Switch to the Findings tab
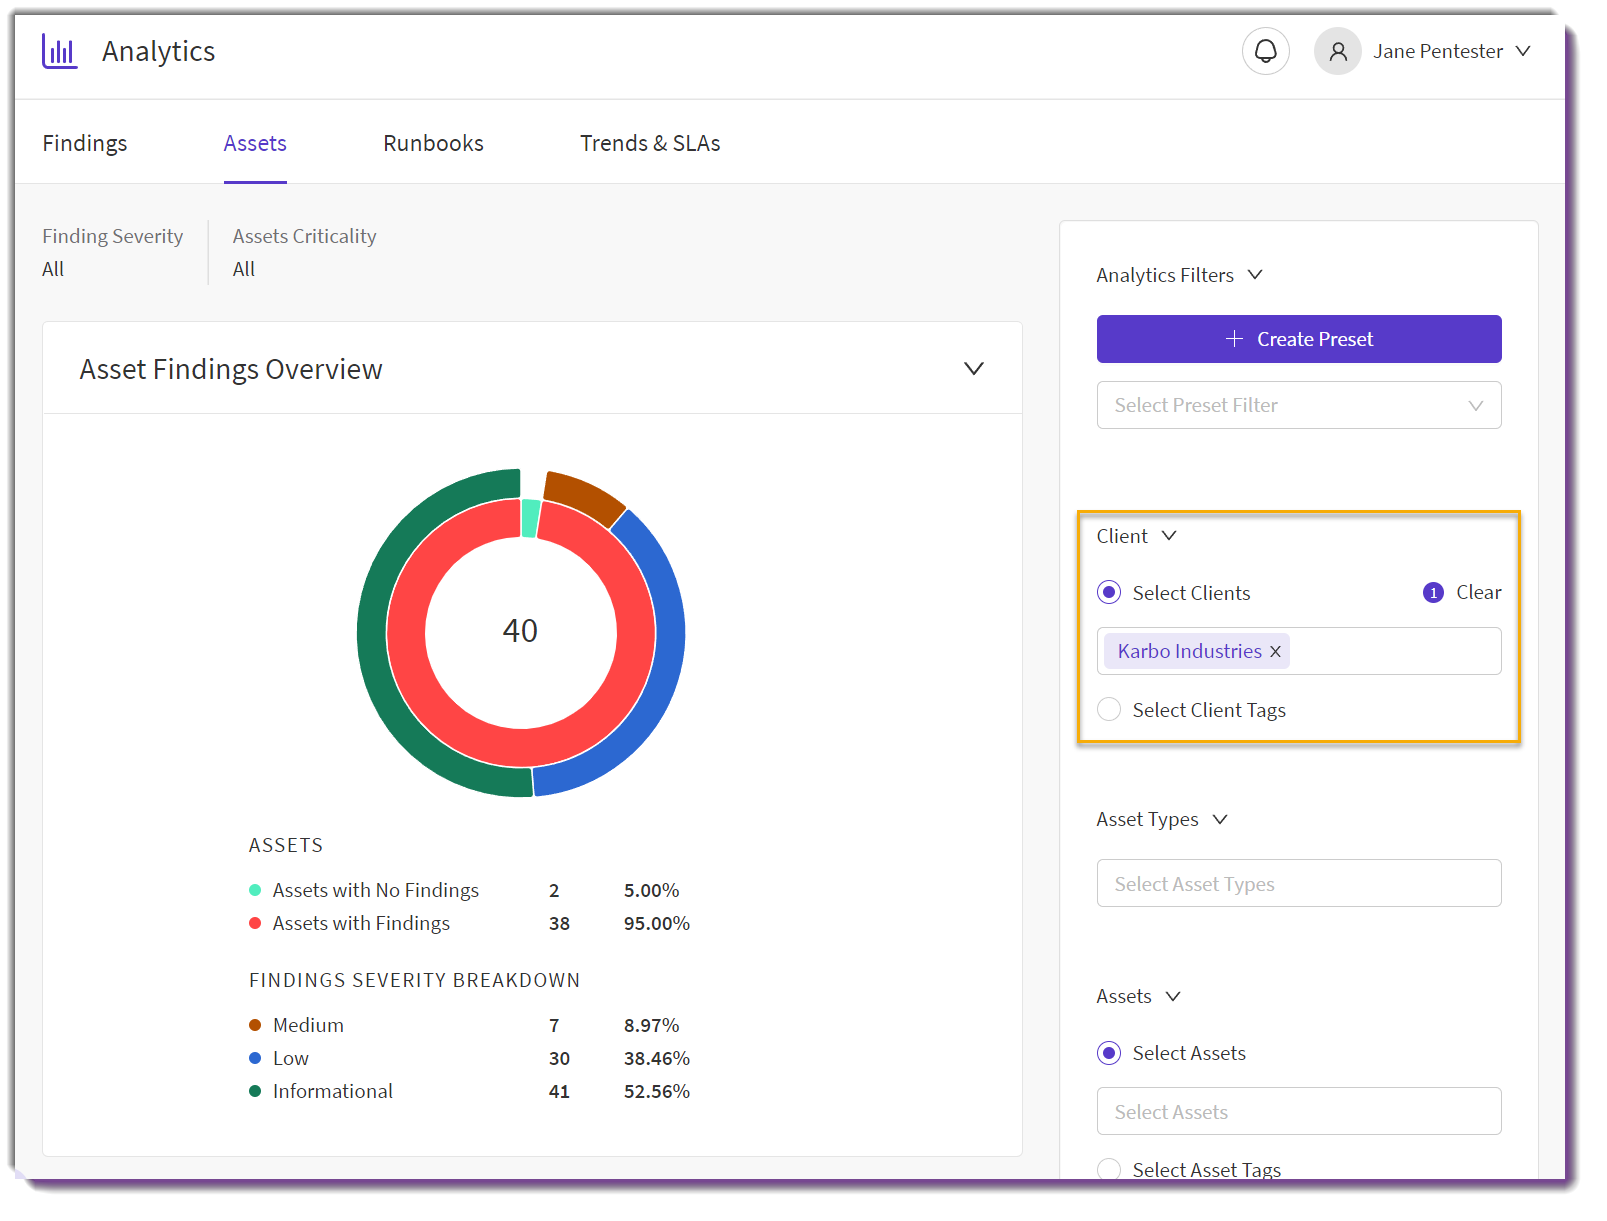1607x1221 pixels. point(85,143)
